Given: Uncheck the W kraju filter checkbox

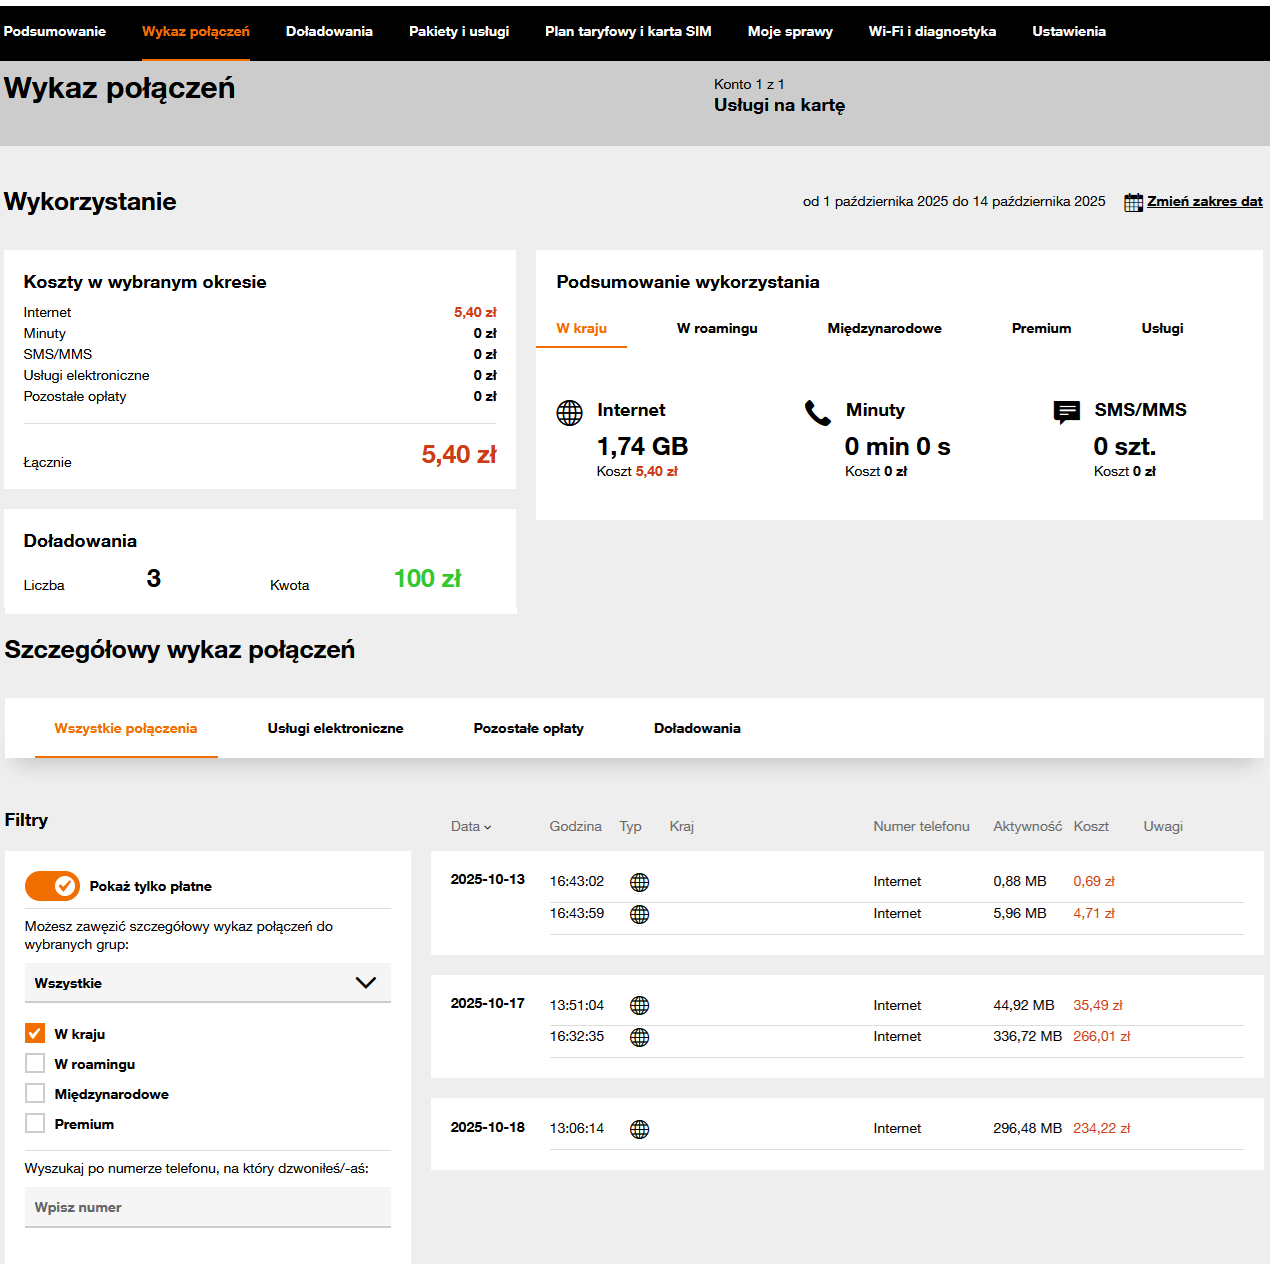Looking at the screenshot, I should pyautogui.click(x=35, y=1033).
